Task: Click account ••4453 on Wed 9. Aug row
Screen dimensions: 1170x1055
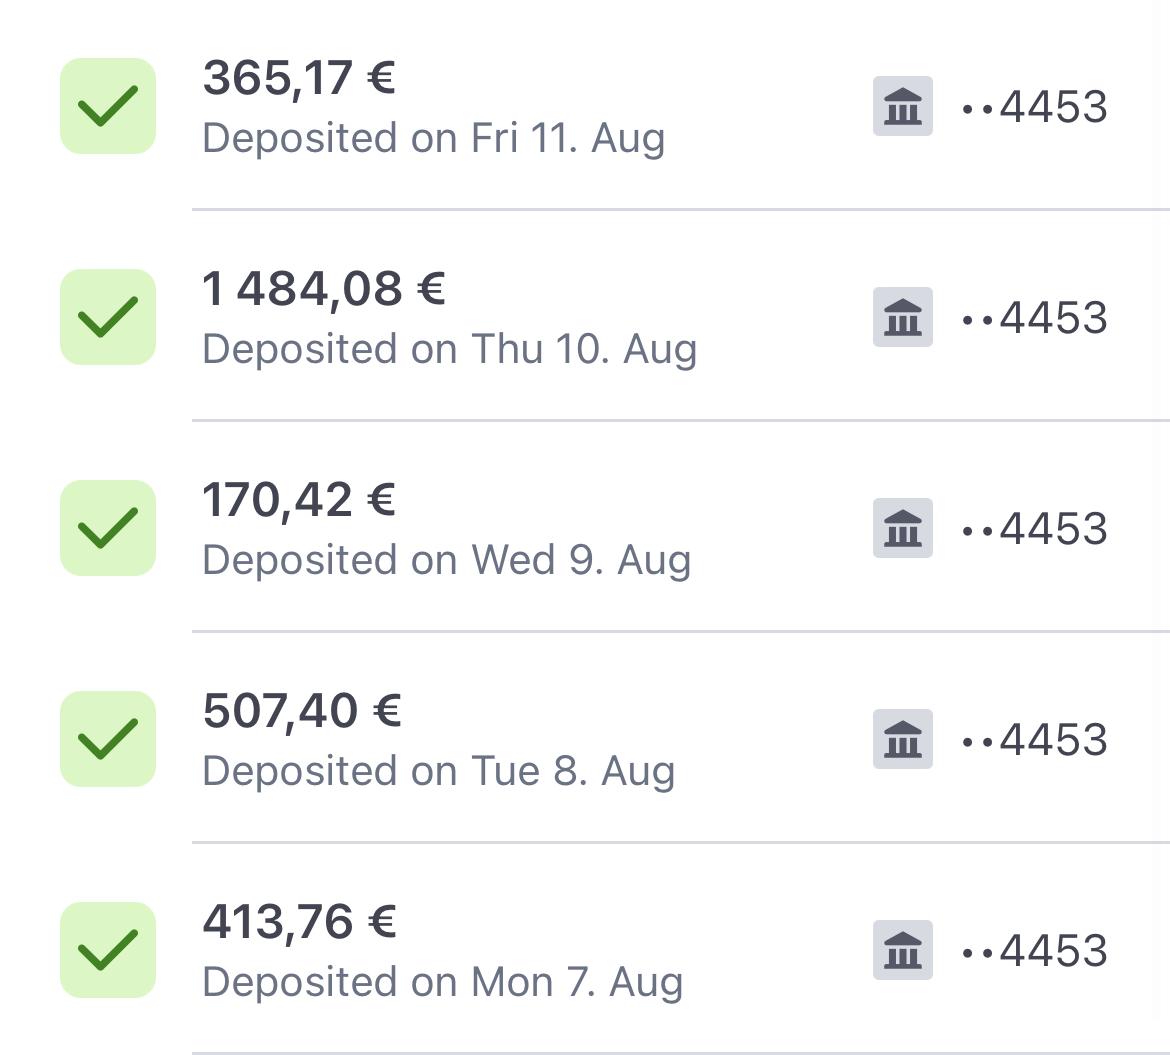Action: 1034,528
